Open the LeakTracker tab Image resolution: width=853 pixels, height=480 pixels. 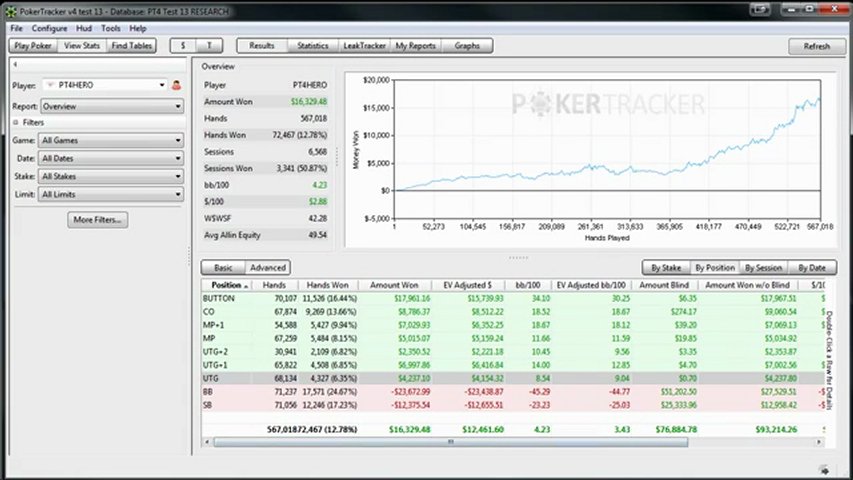[x=364, y=46]
